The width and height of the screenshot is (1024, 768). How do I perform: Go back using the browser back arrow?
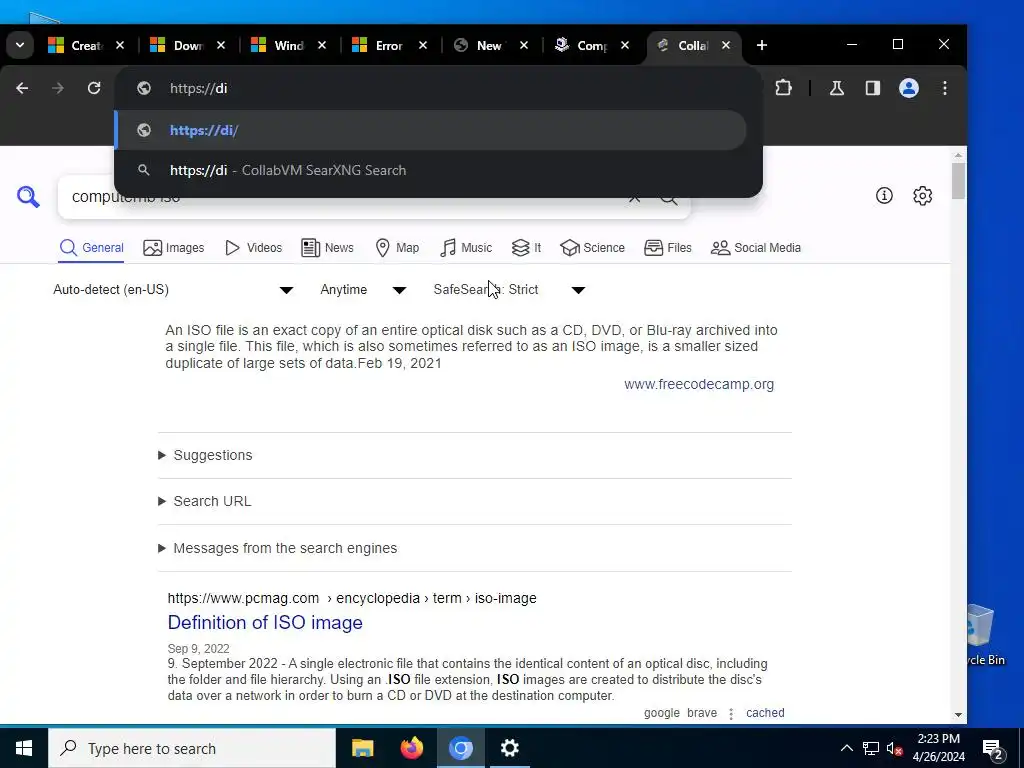22,88
